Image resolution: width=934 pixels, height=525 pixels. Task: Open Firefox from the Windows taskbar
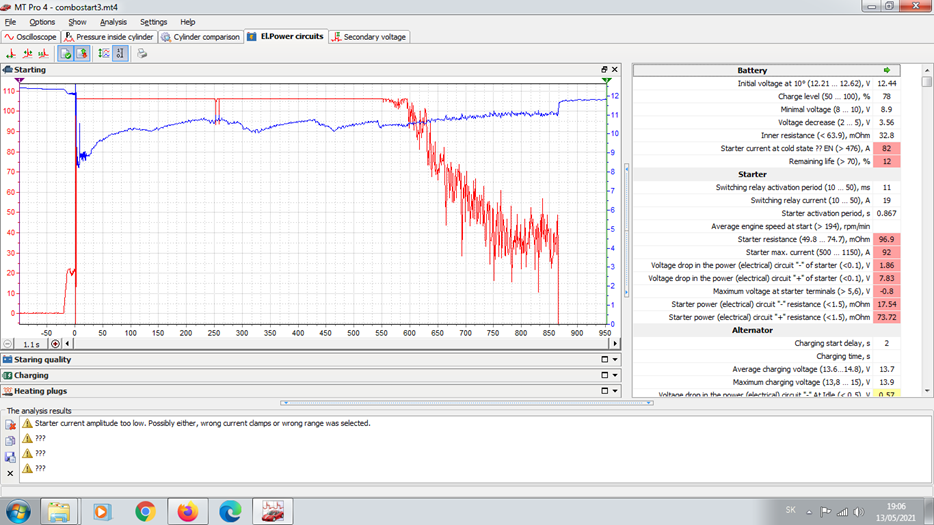pos(187,511)
